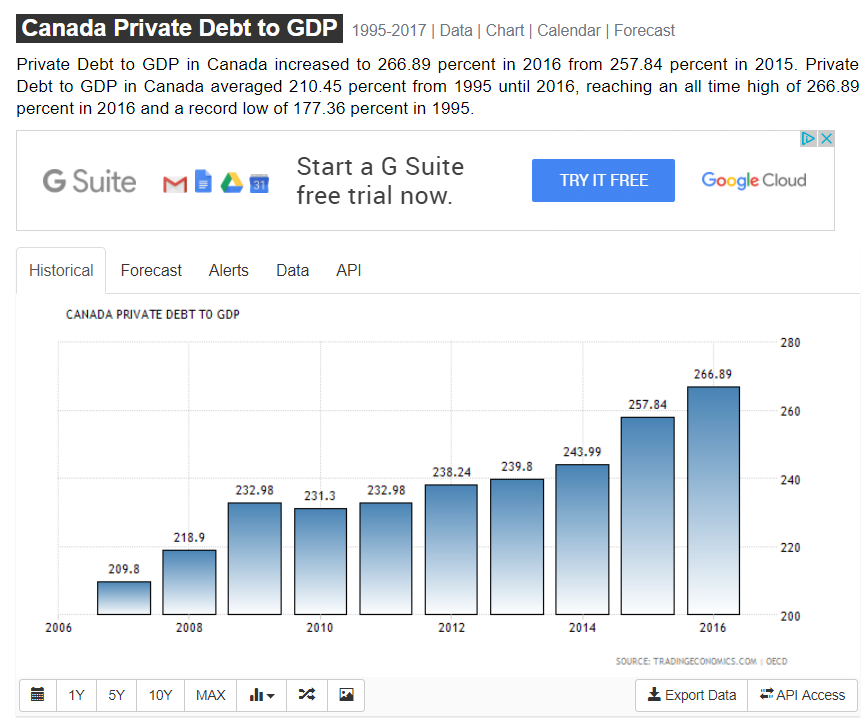Click the API Access button

tap(803, 695)
